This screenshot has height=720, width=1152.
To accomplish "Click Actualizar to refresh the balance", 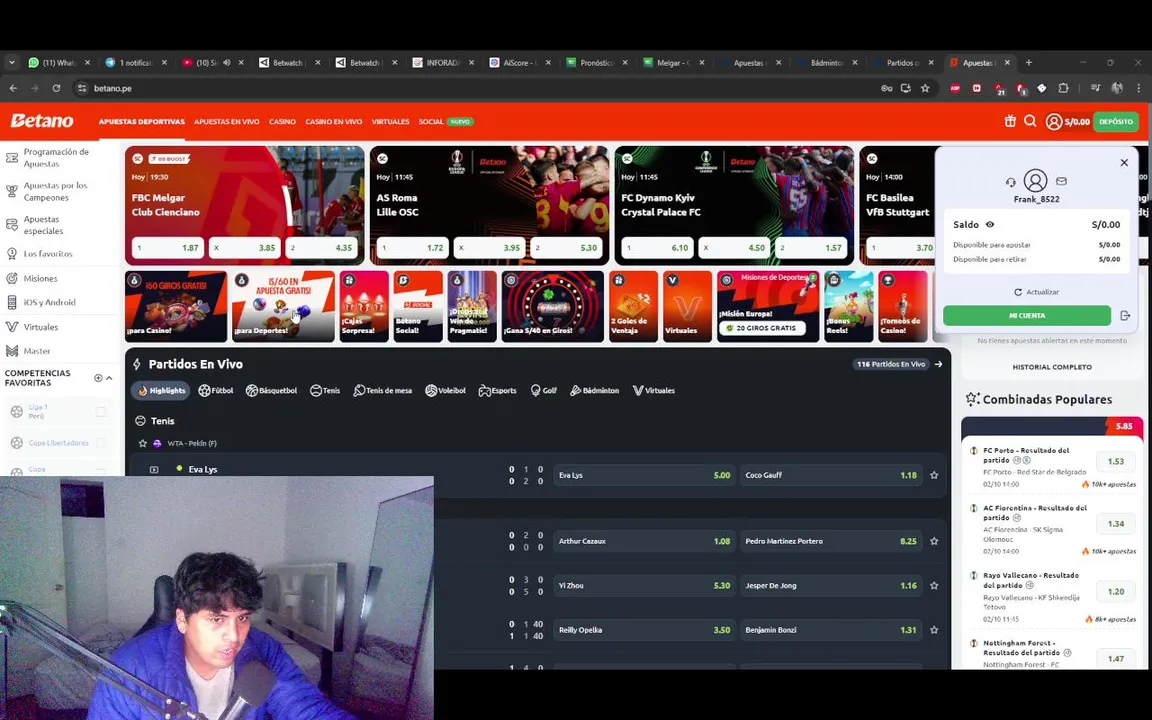I will click(1037, 292).
